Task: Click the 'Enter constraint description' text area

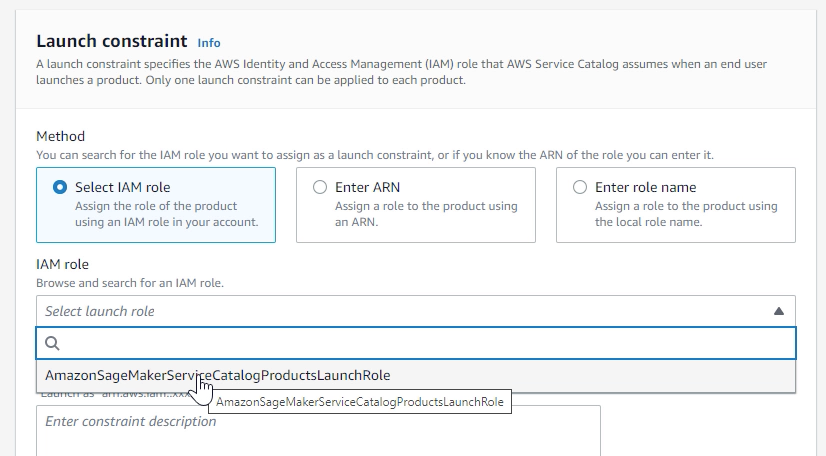Action: click(x=318, y=430)
